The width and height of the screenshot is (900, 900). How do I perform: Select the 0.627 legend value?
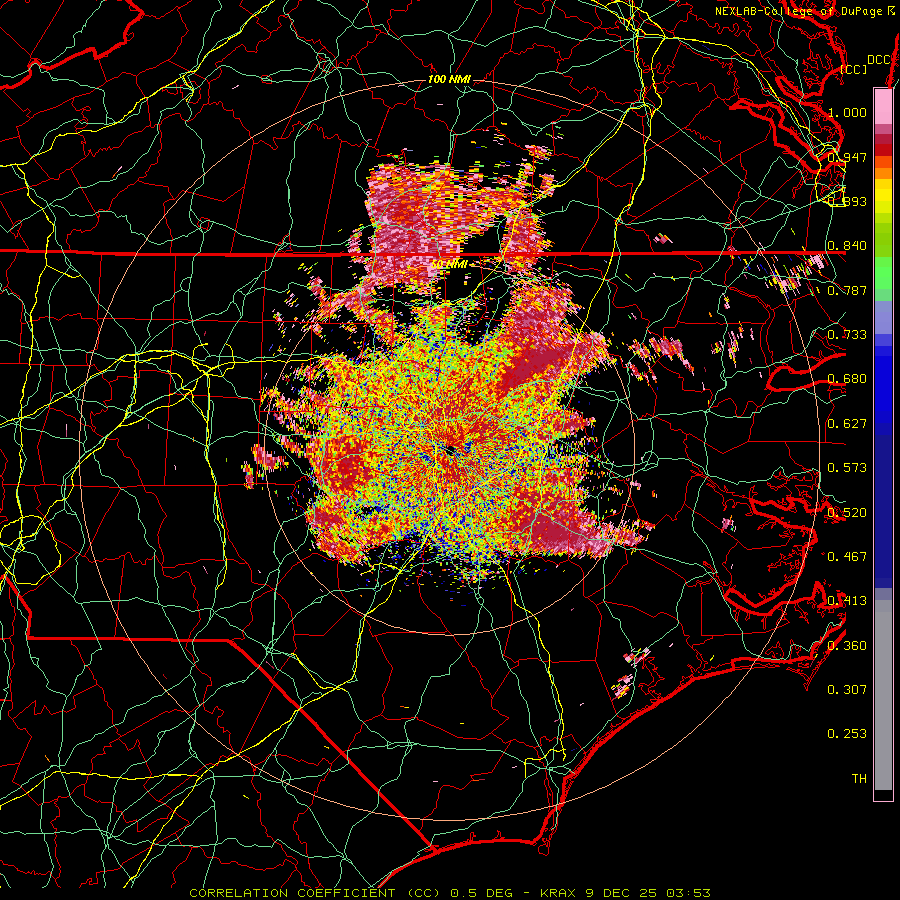coord(847,424)
